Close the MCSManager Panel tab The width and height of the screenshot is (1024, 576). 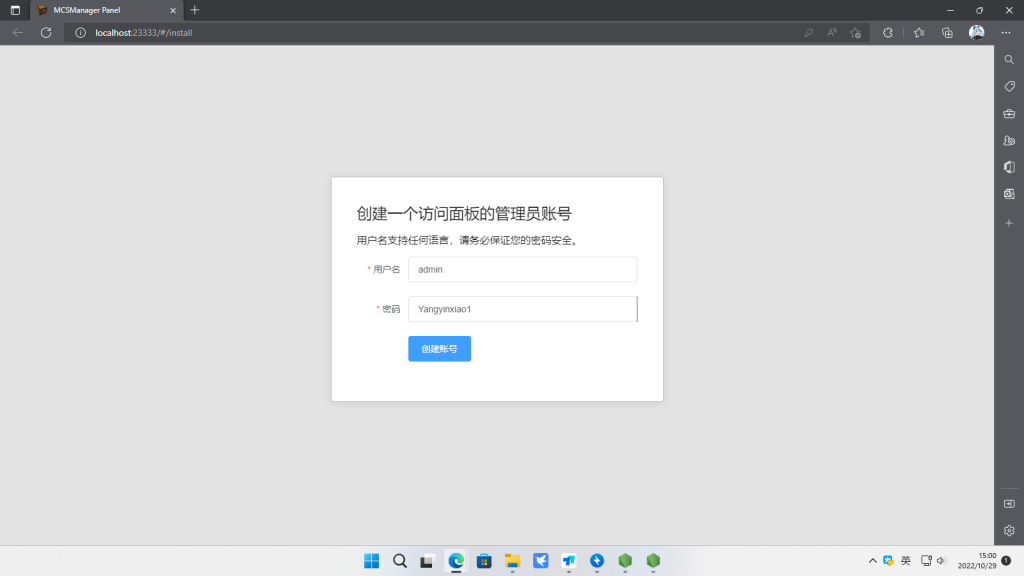coord(173,10)
